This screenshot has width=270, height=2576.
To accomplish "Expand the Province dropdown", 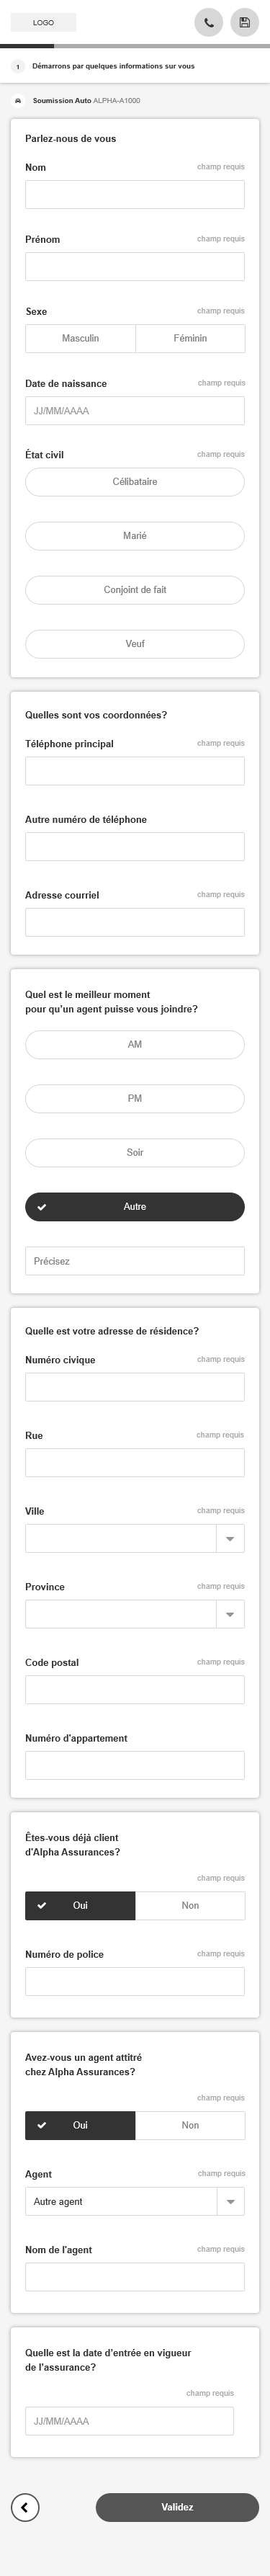I will (x=135, y=1614).
